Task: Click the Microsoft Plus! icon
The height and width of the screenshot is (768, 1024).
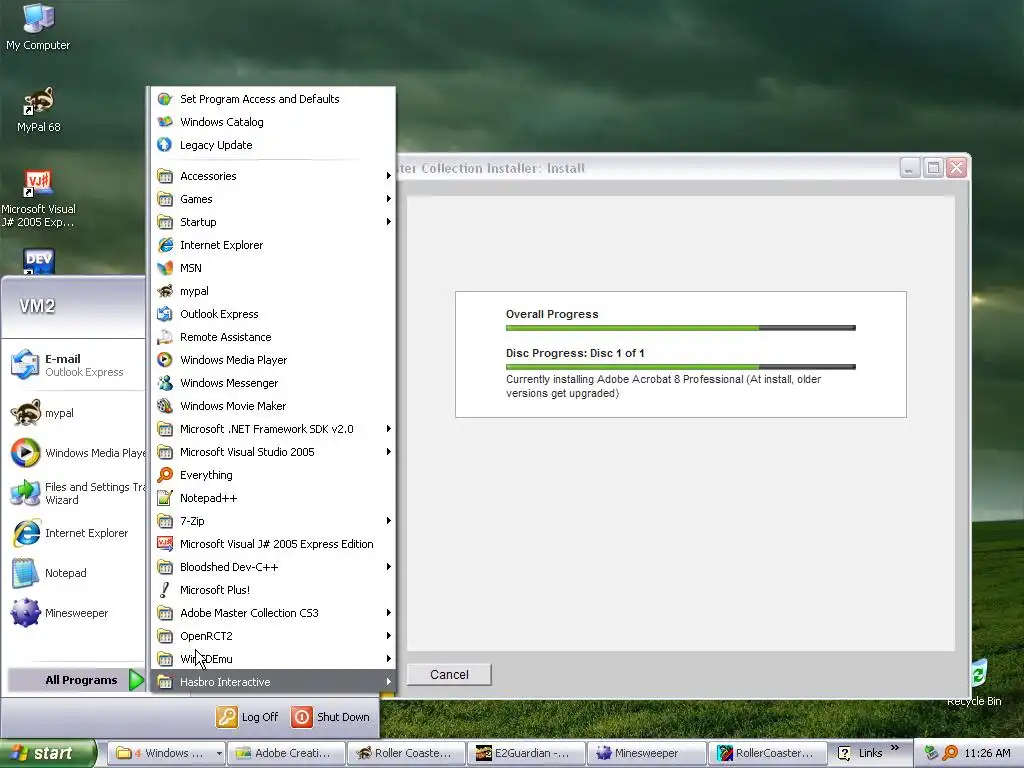Action: tap(165, 590)
